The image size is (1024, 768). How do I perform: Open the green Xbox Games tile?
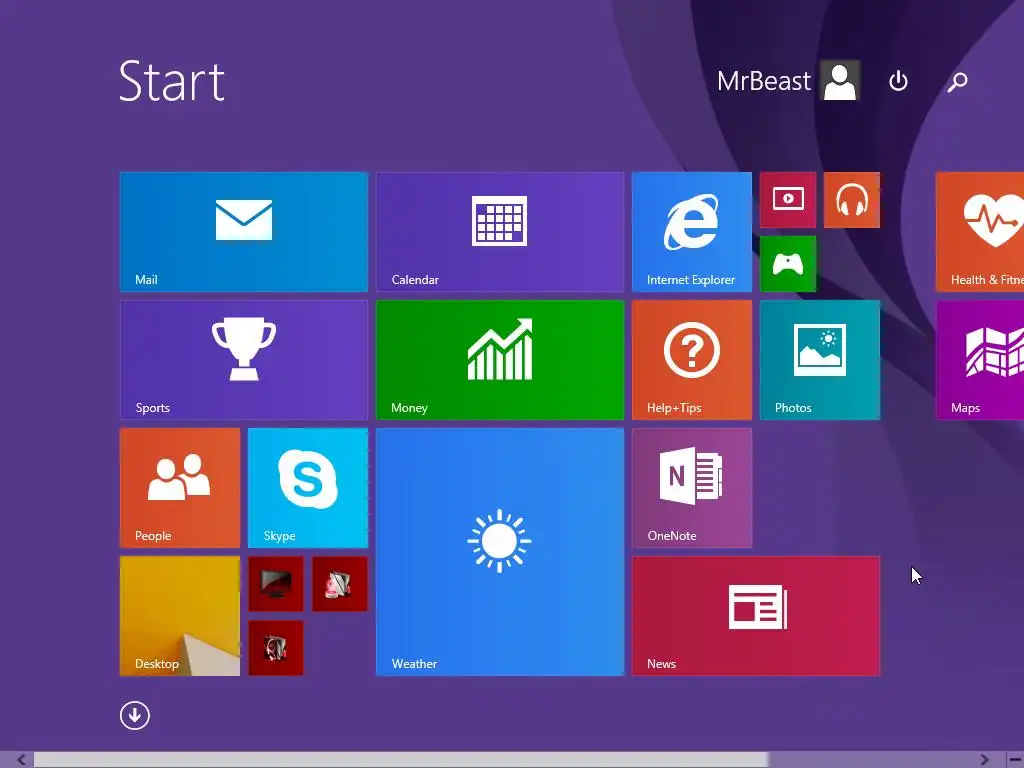(x=788, y=264)
